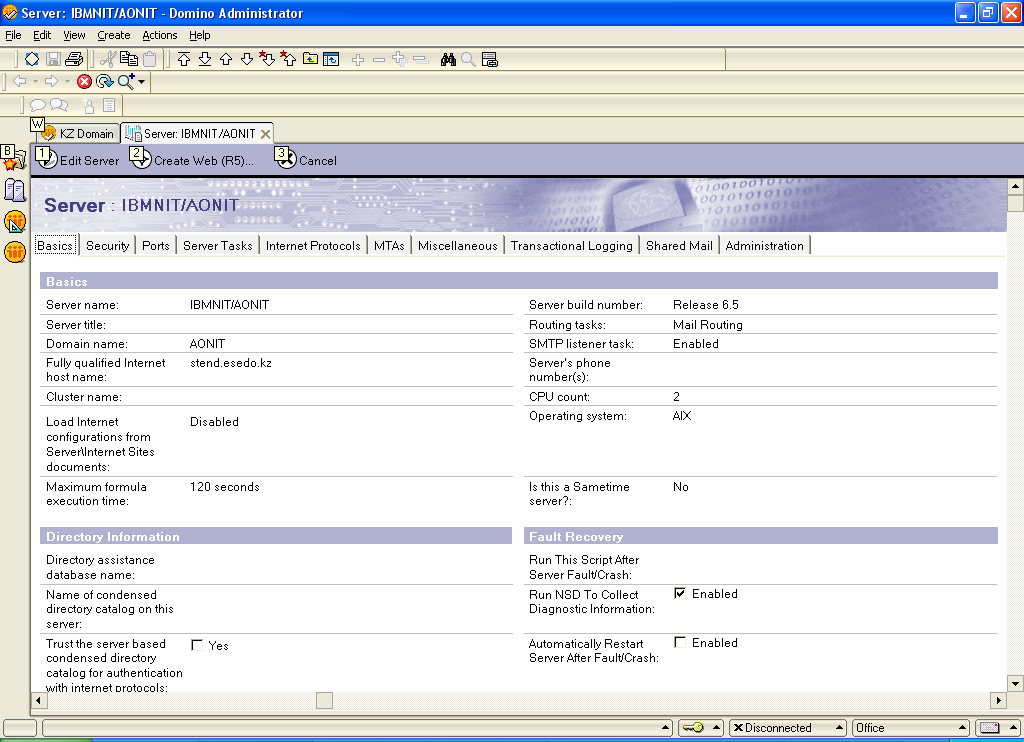Click the binoculars Find icon
This screenshot has height=742, width=1024.
pos(448,60)
